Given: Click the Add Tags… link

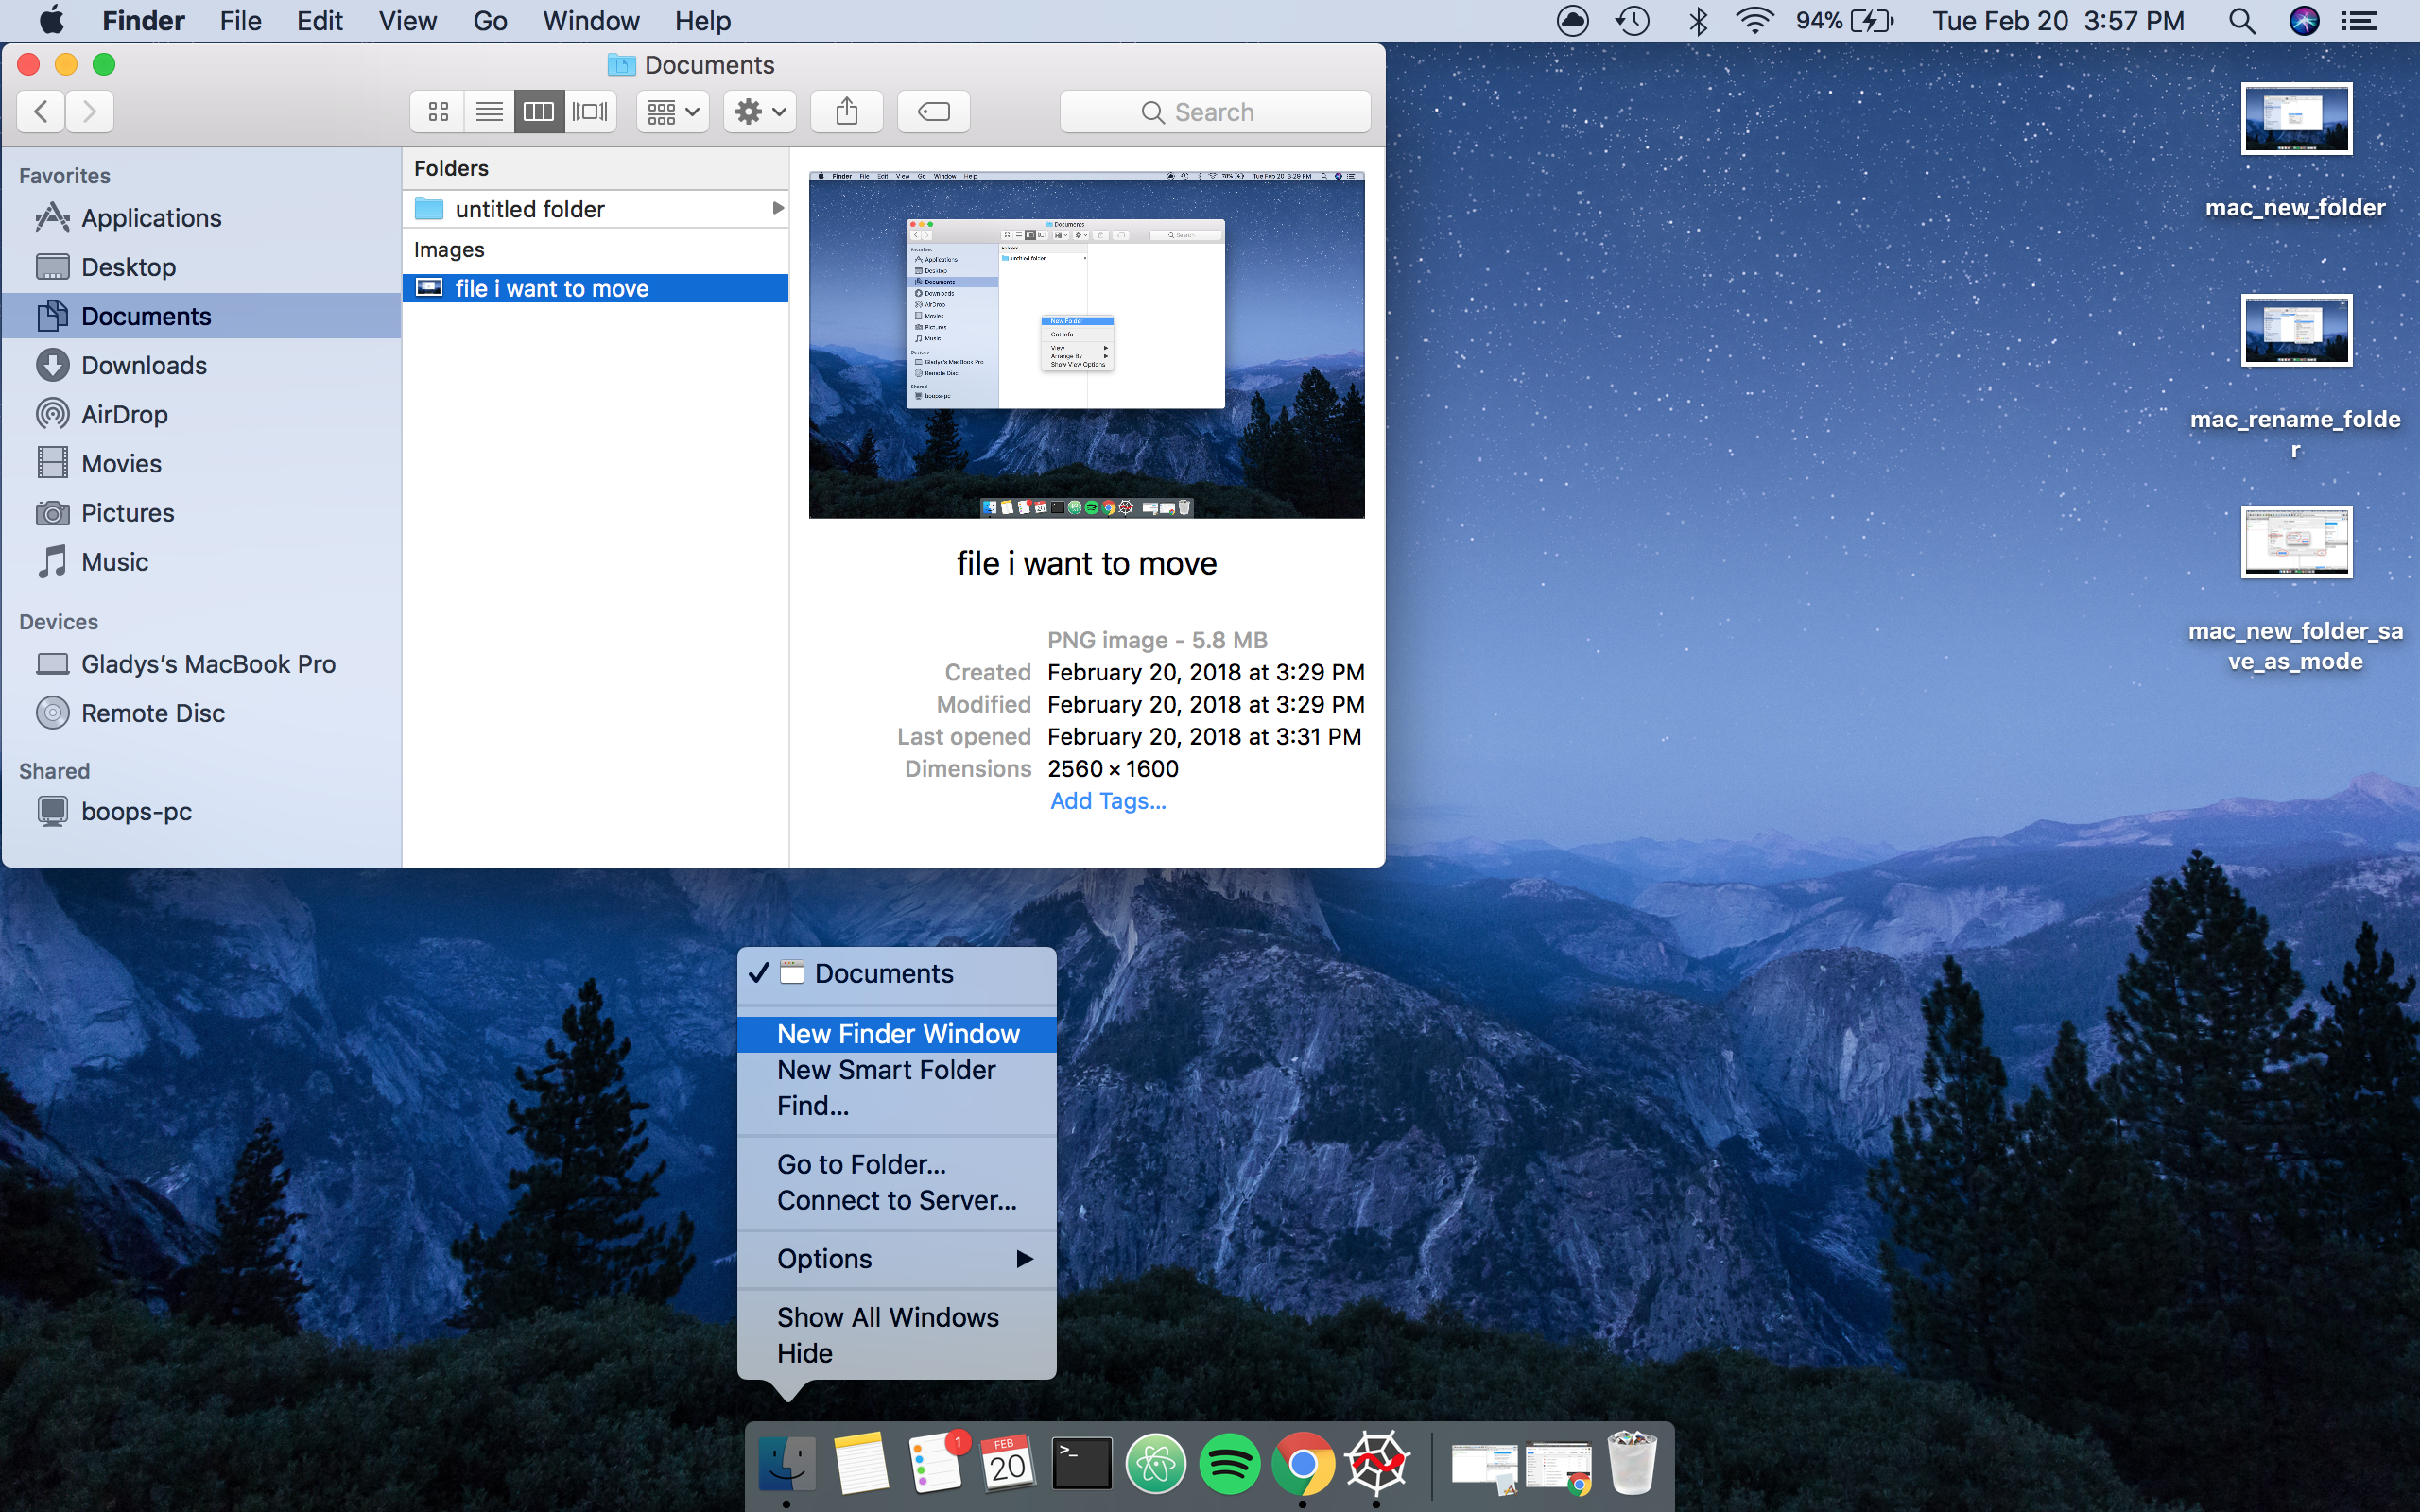Looking at the screenshot, I should [x=1108, y=801].
